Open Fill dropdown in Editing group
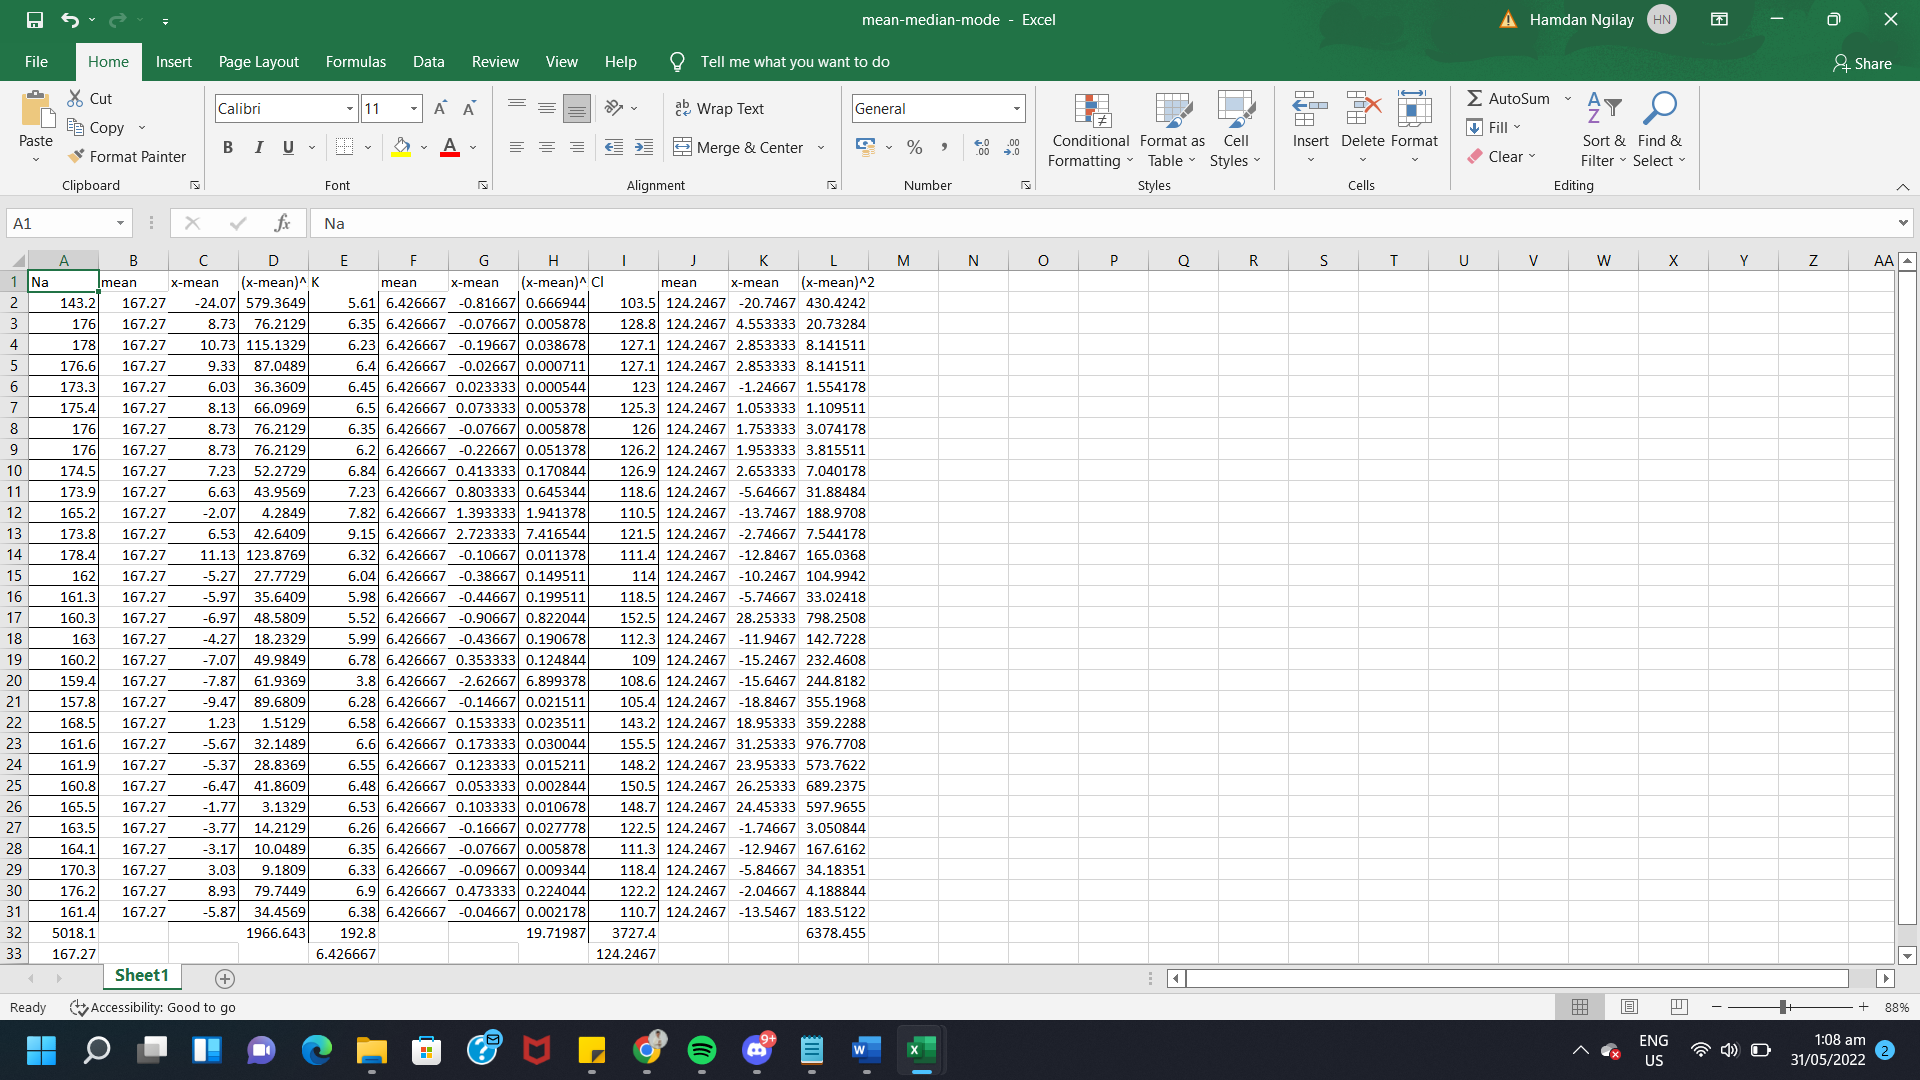Viewport: 1920px width, 1080px height. [1494, 127]
